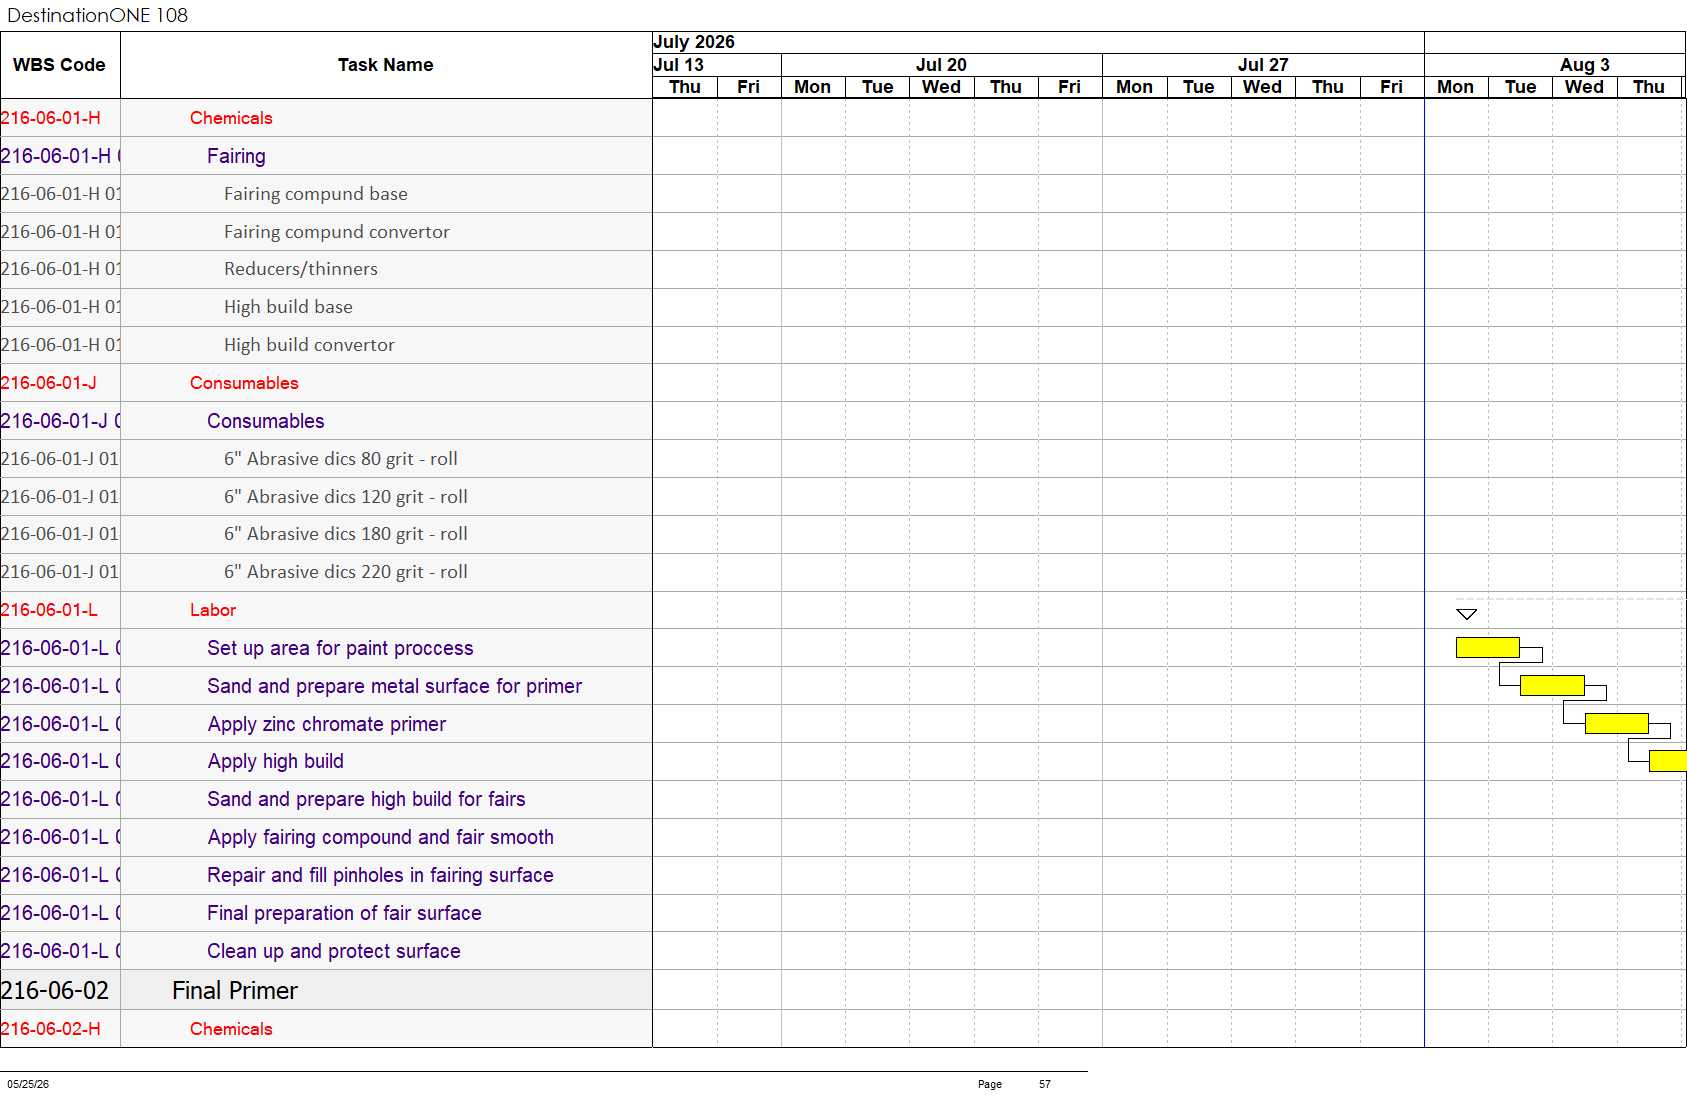Viewport: 1687px width, 1097px height.
Task: Click the Fri header under Jul 13
Action: click(749, 87)
